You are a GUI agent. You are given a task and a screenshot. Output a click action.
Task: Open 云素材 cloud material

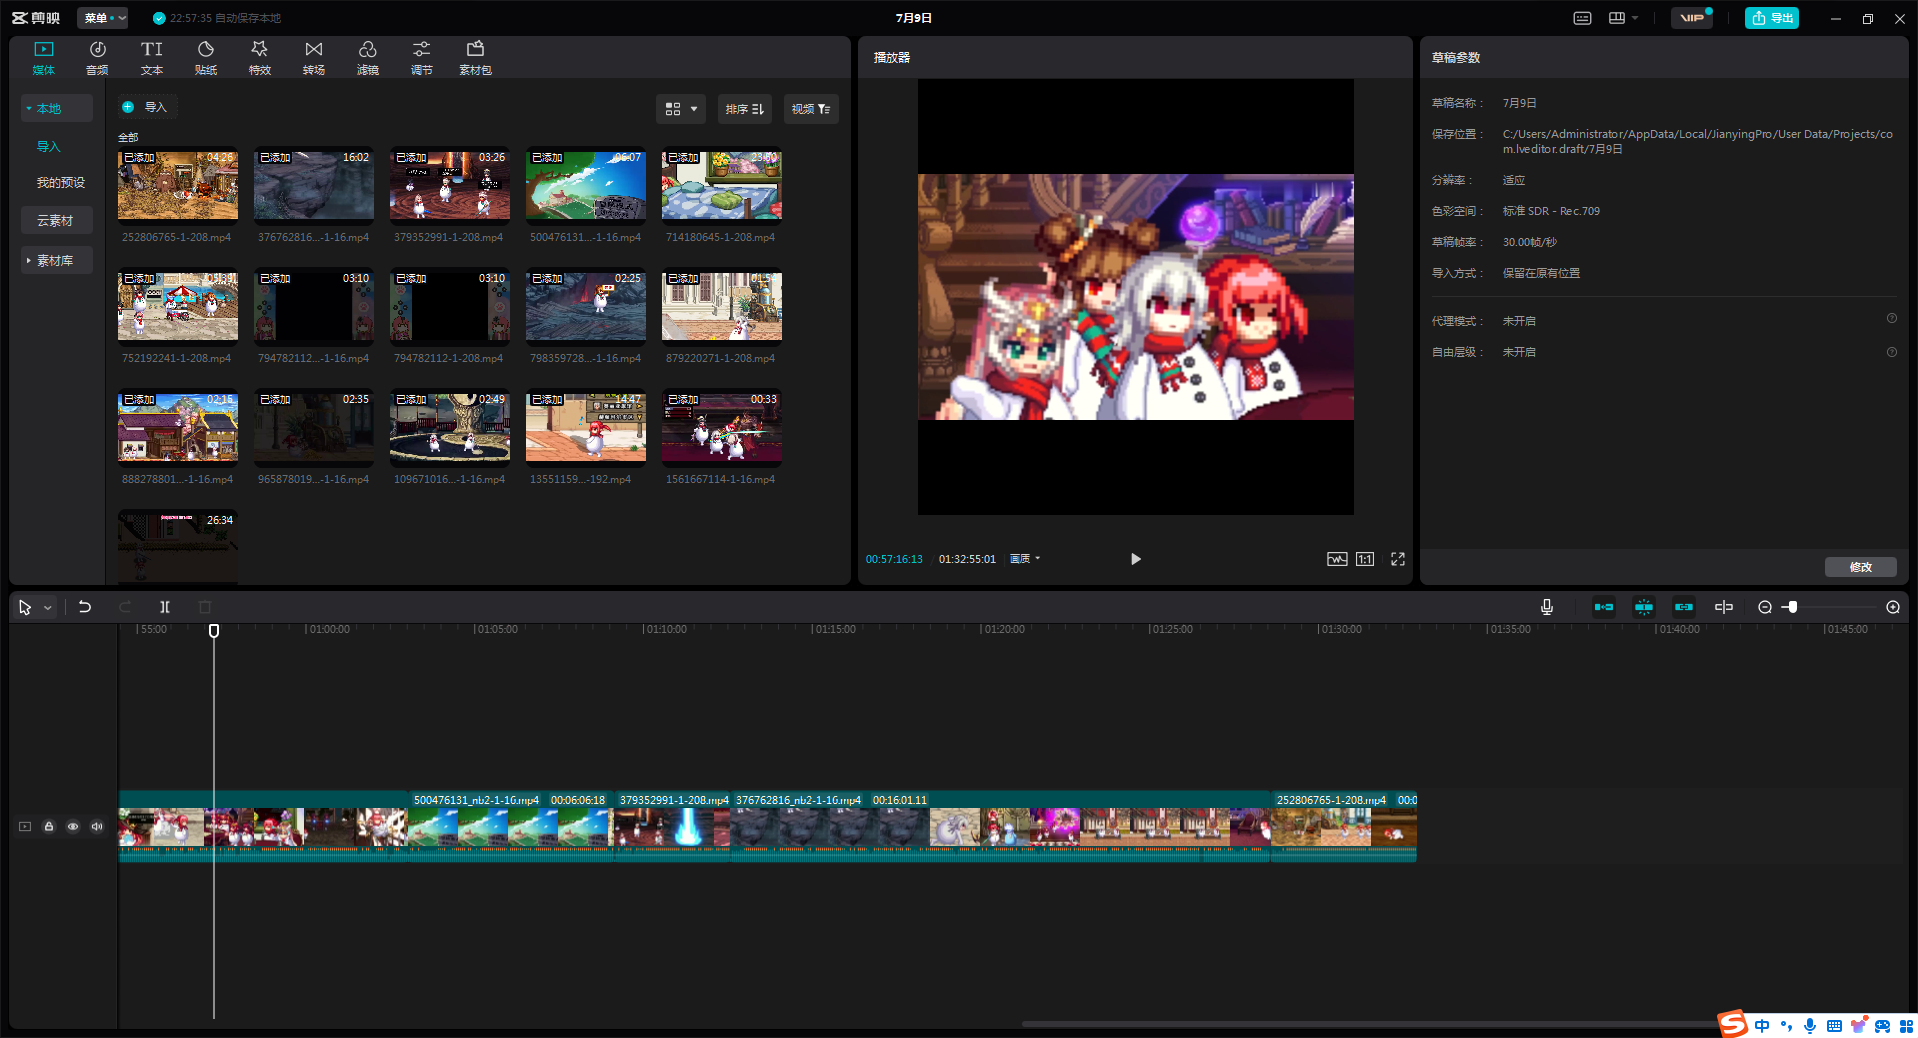[x=56, y=220]
